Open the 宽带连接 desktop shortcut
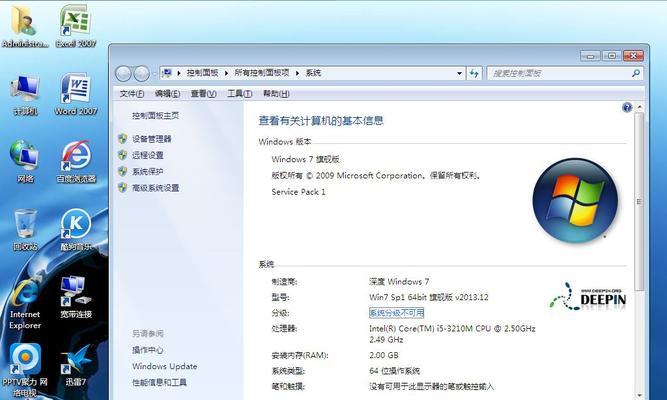 (x=76, y=297)
